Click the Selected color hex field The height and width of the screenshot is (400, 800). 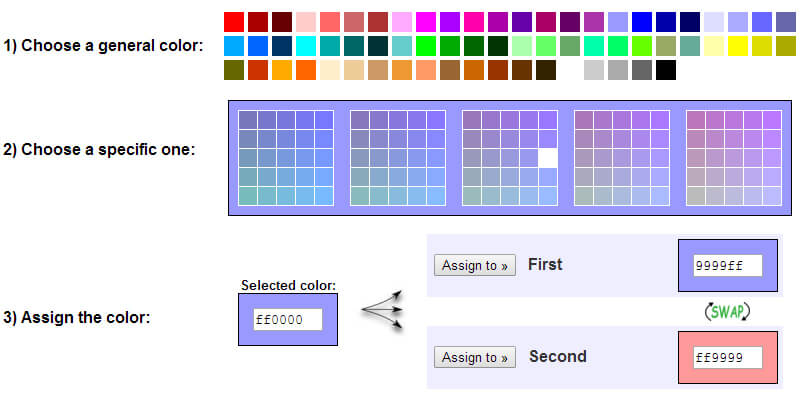(287, 320)
